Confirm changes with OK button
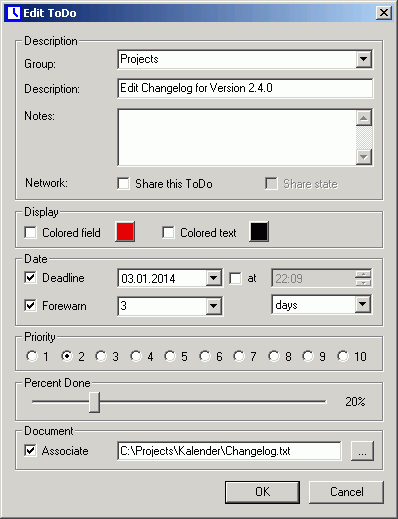This screenshot has height=519, width=398. coord(262,492)
